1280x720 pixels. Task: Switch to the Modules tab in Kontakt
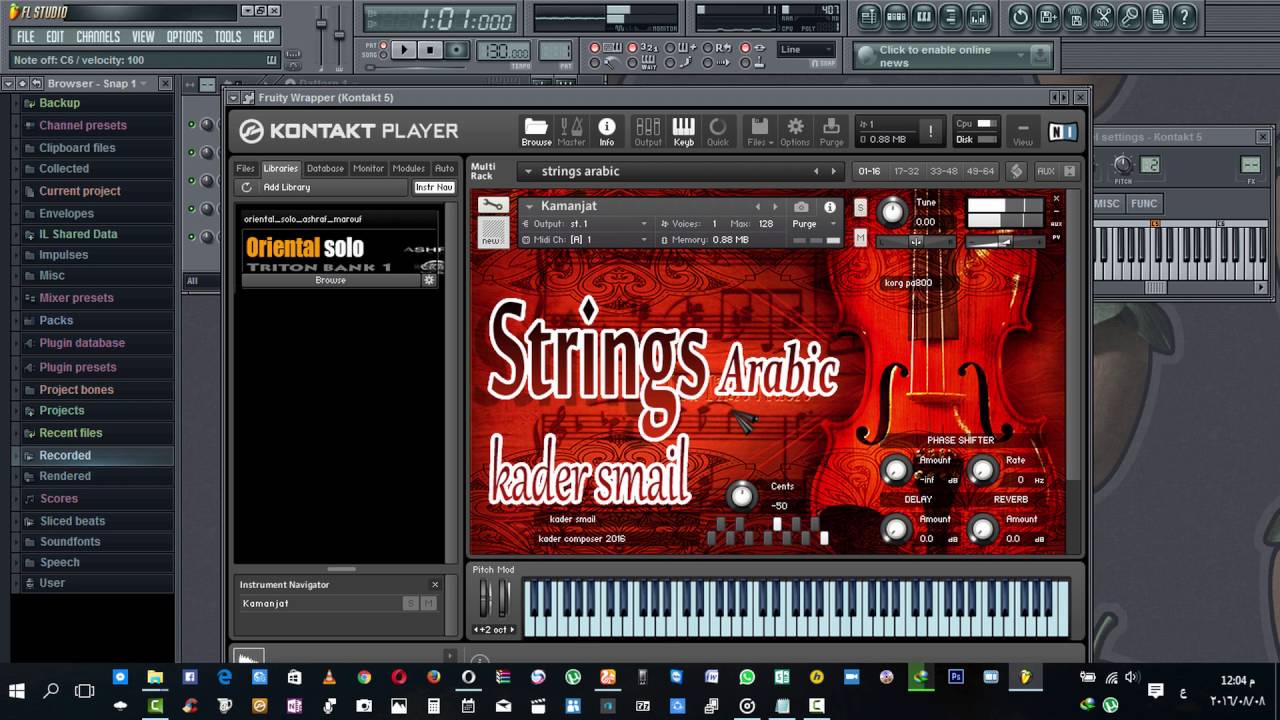click(409, 168)
